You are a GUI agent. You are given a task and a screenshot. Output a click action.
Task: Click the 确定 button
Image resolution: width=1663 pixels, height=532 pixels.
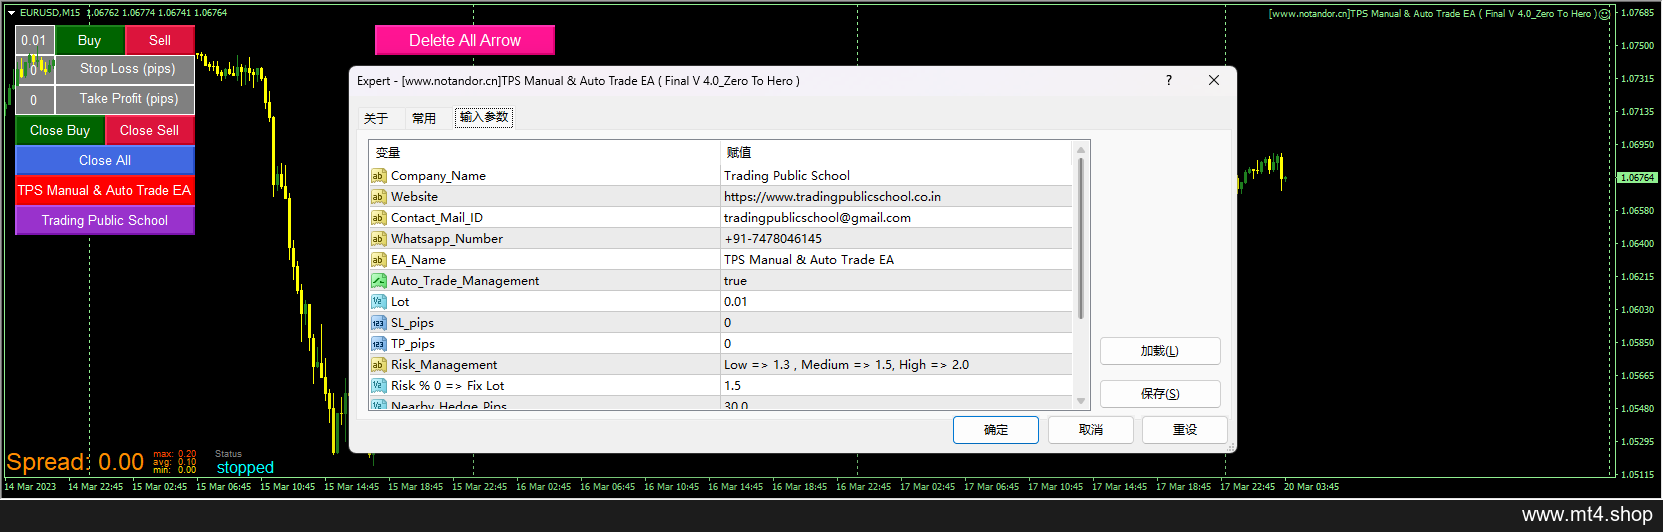pyautogui.click(x=996, y=430)
